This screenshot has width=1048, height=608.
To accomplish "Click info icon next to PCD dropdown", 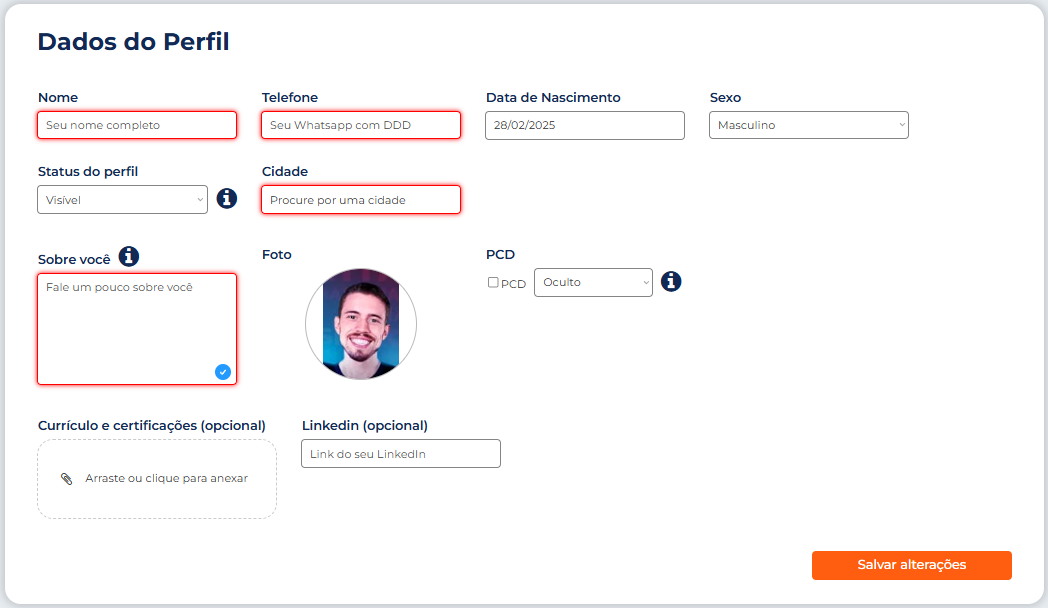I will pyautogui.click(x=671, y=281).
